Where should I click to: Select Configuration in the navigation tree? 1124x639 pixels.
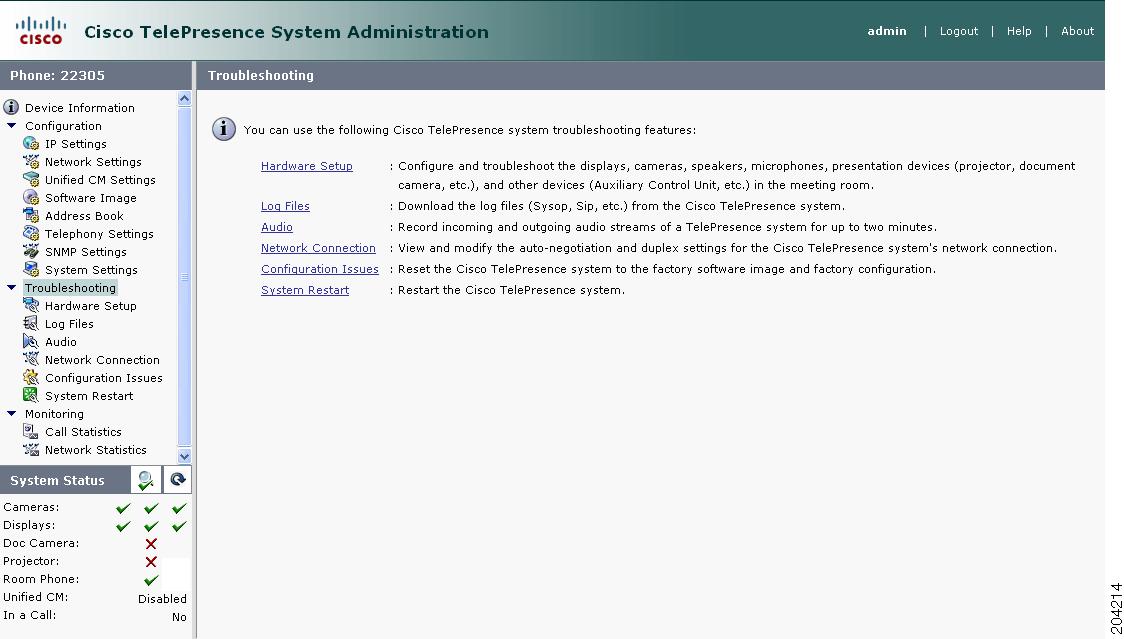point(63,126)
